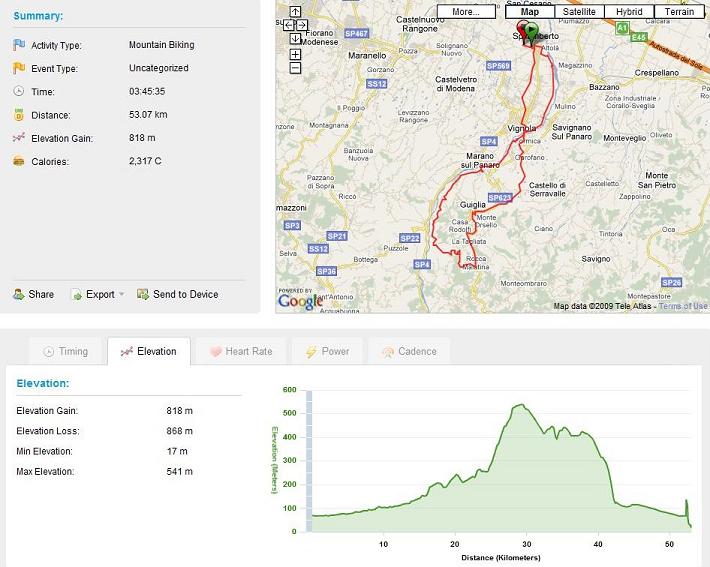Select standard Map view button
The height and width of the screenshot is (567, 710).
(x=529, y=12)
